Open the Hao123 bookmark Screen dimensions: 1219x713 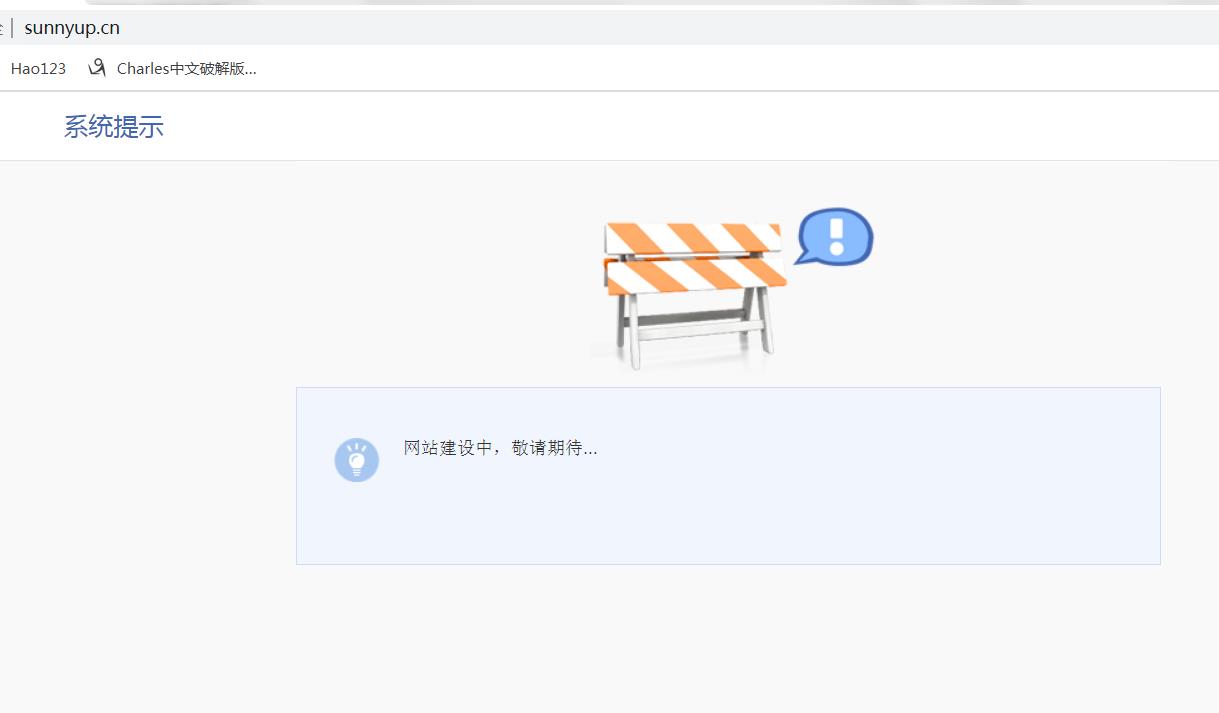pos(38,68)
